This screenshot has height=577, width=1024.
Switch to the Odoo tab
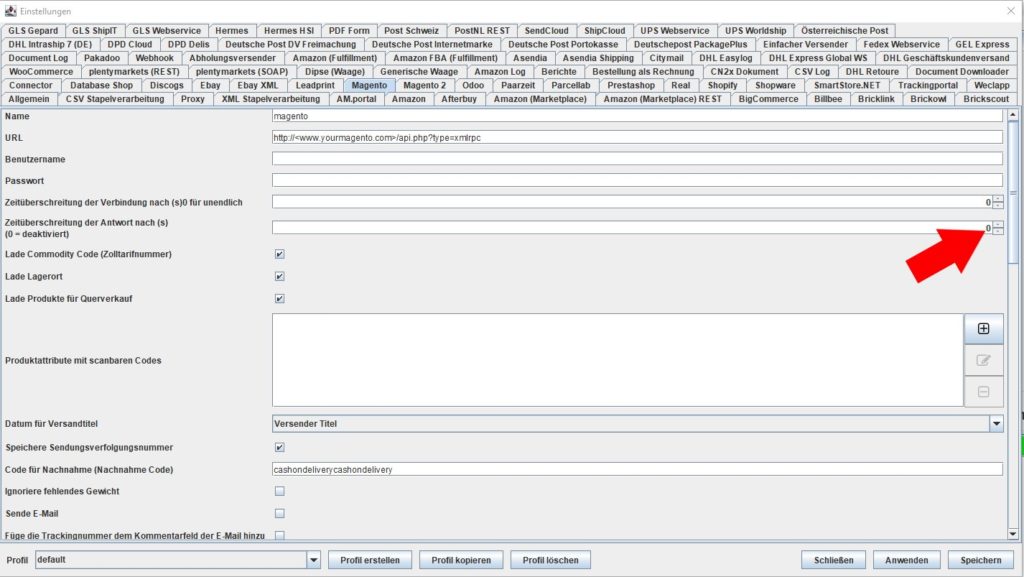pos(473,86)
